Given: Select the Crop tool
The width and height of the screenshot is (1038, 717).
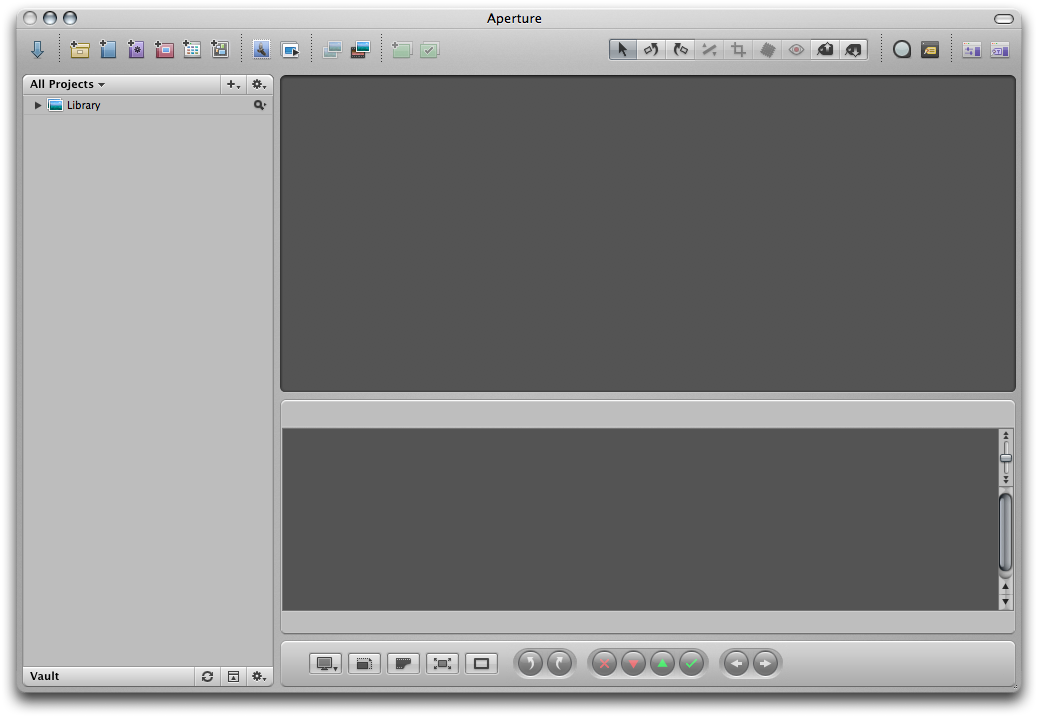Looking at the screenshot, I should 738,49.
